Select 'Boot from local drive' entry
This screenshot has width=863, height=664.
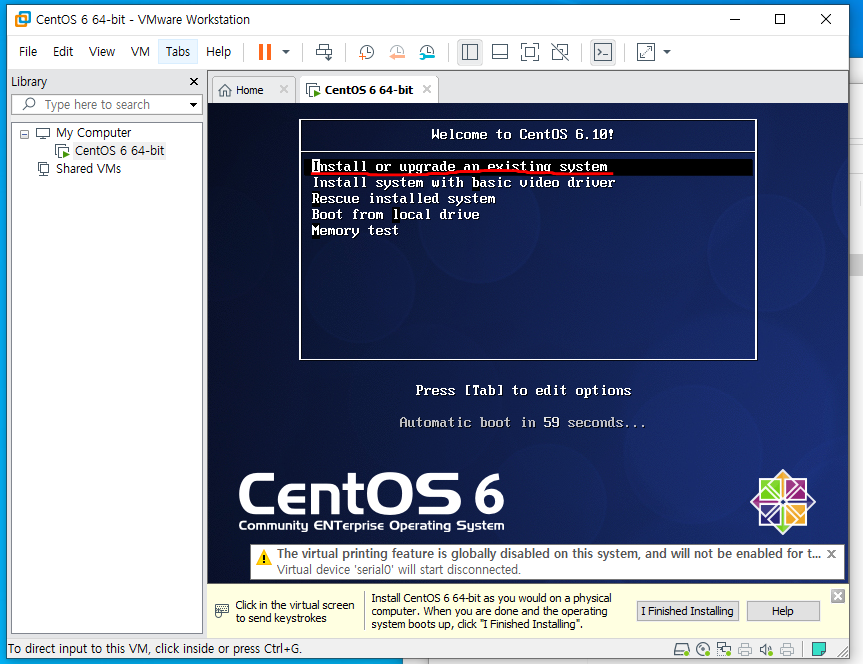pyautogui.click(x=395, y=215)
